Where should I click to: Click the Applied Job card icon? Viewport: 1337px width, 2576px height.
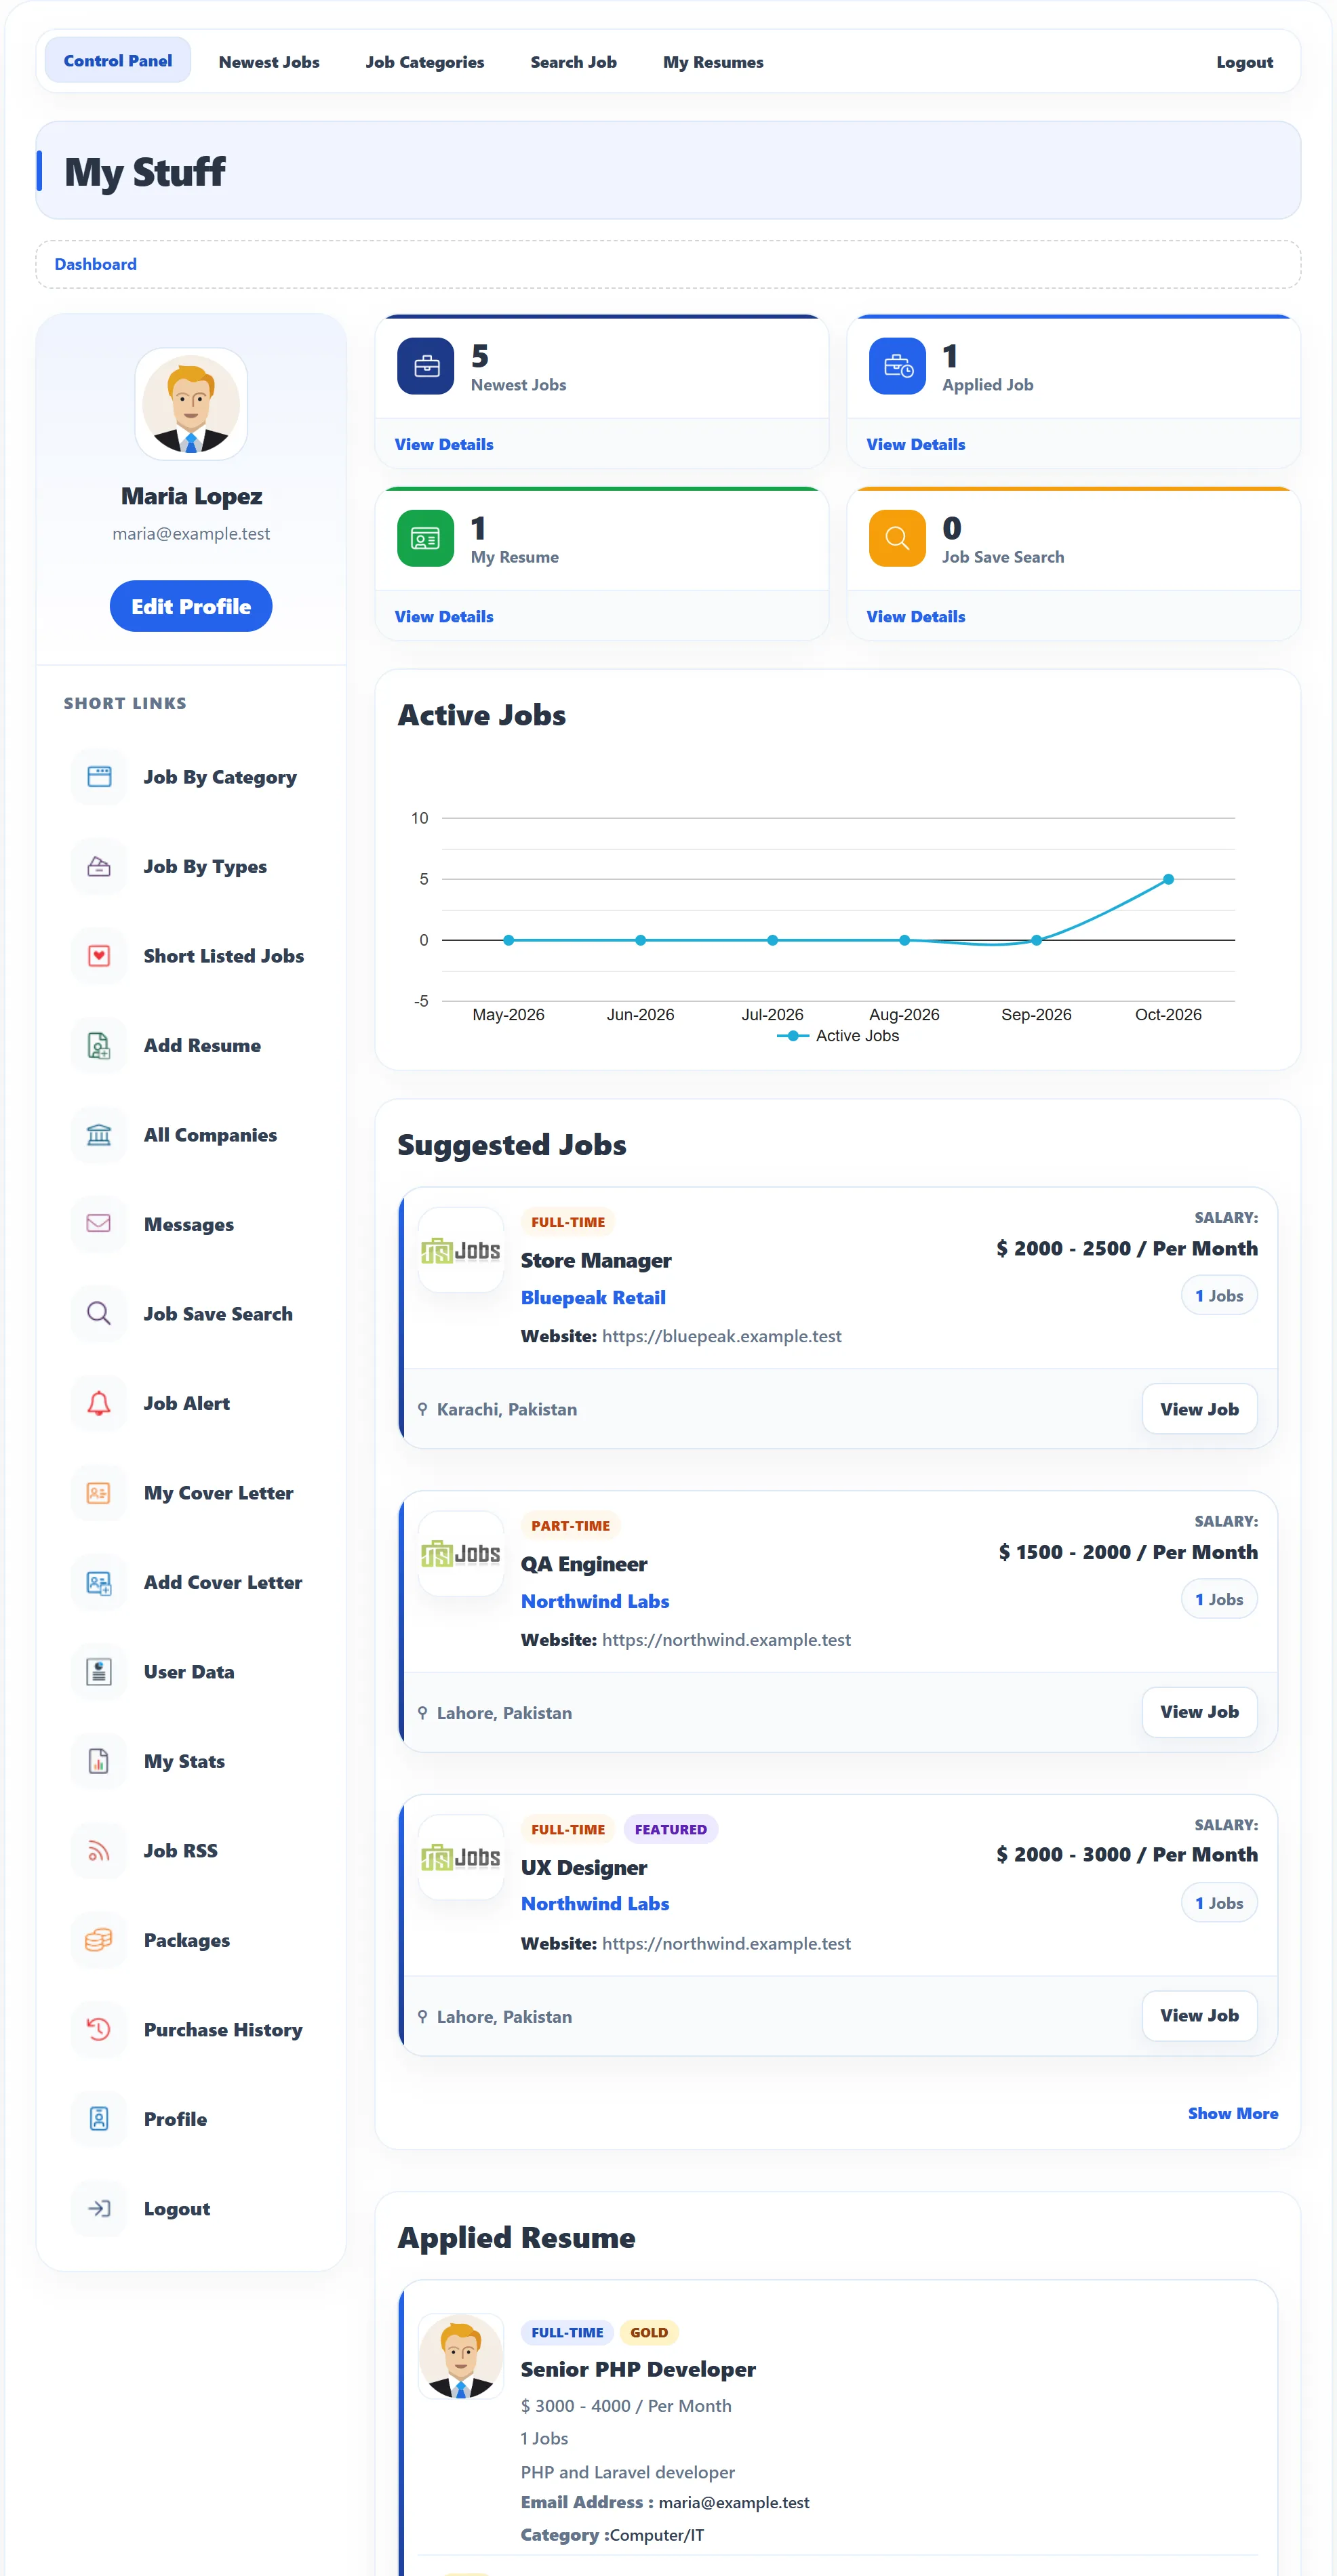pos(897,366)
